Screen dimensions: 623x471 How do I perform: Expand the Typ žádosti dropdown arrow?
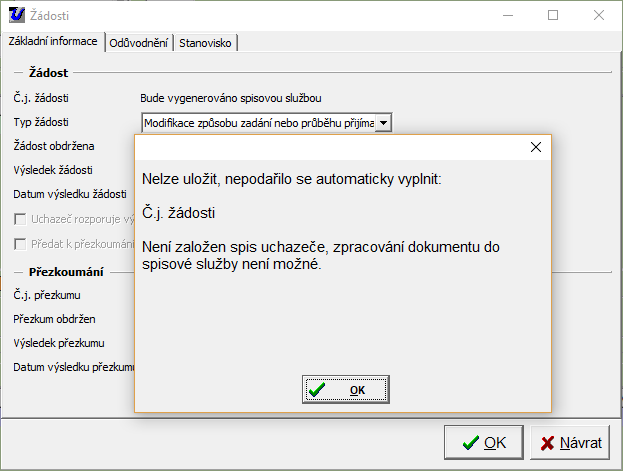click(x=383, y=123)
